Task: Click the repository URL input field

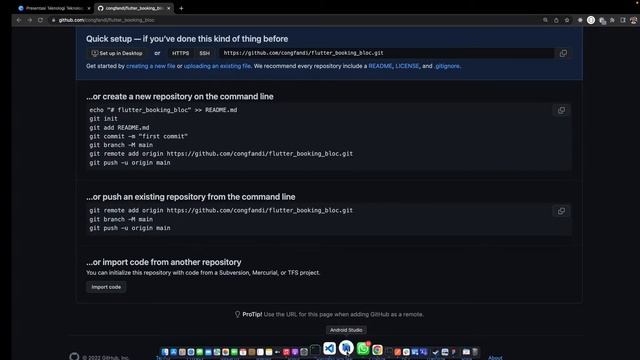Action: click(x=386, y=53)
